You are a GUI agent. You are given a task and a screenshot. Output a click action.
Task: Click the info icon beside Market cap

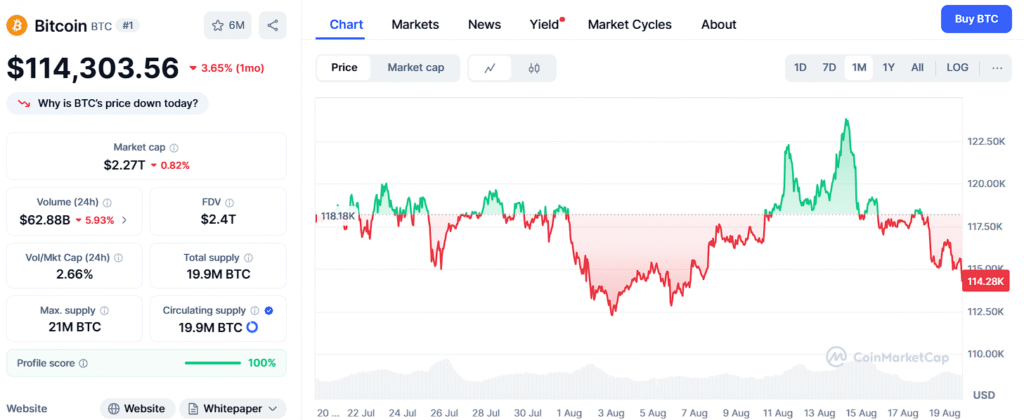174,148
